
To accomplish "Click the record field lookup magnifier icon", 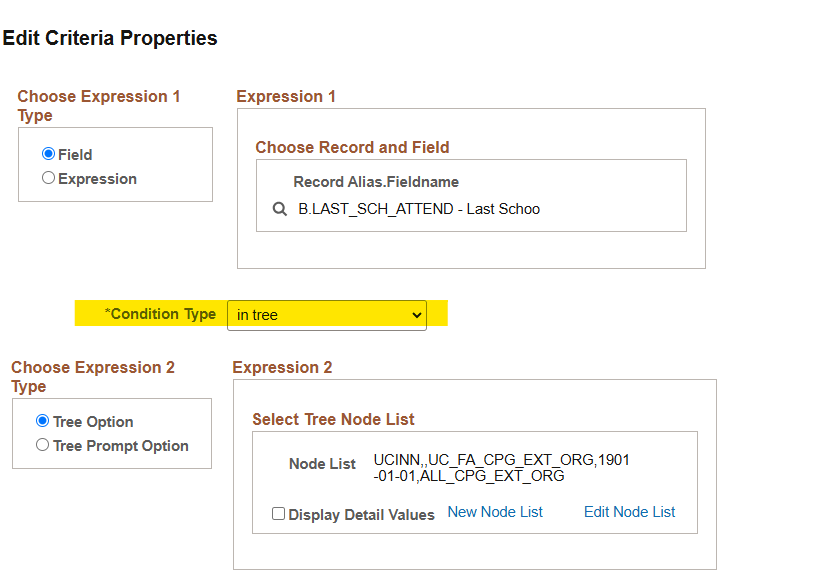I will pyautogui.click(x=280, y=210).
